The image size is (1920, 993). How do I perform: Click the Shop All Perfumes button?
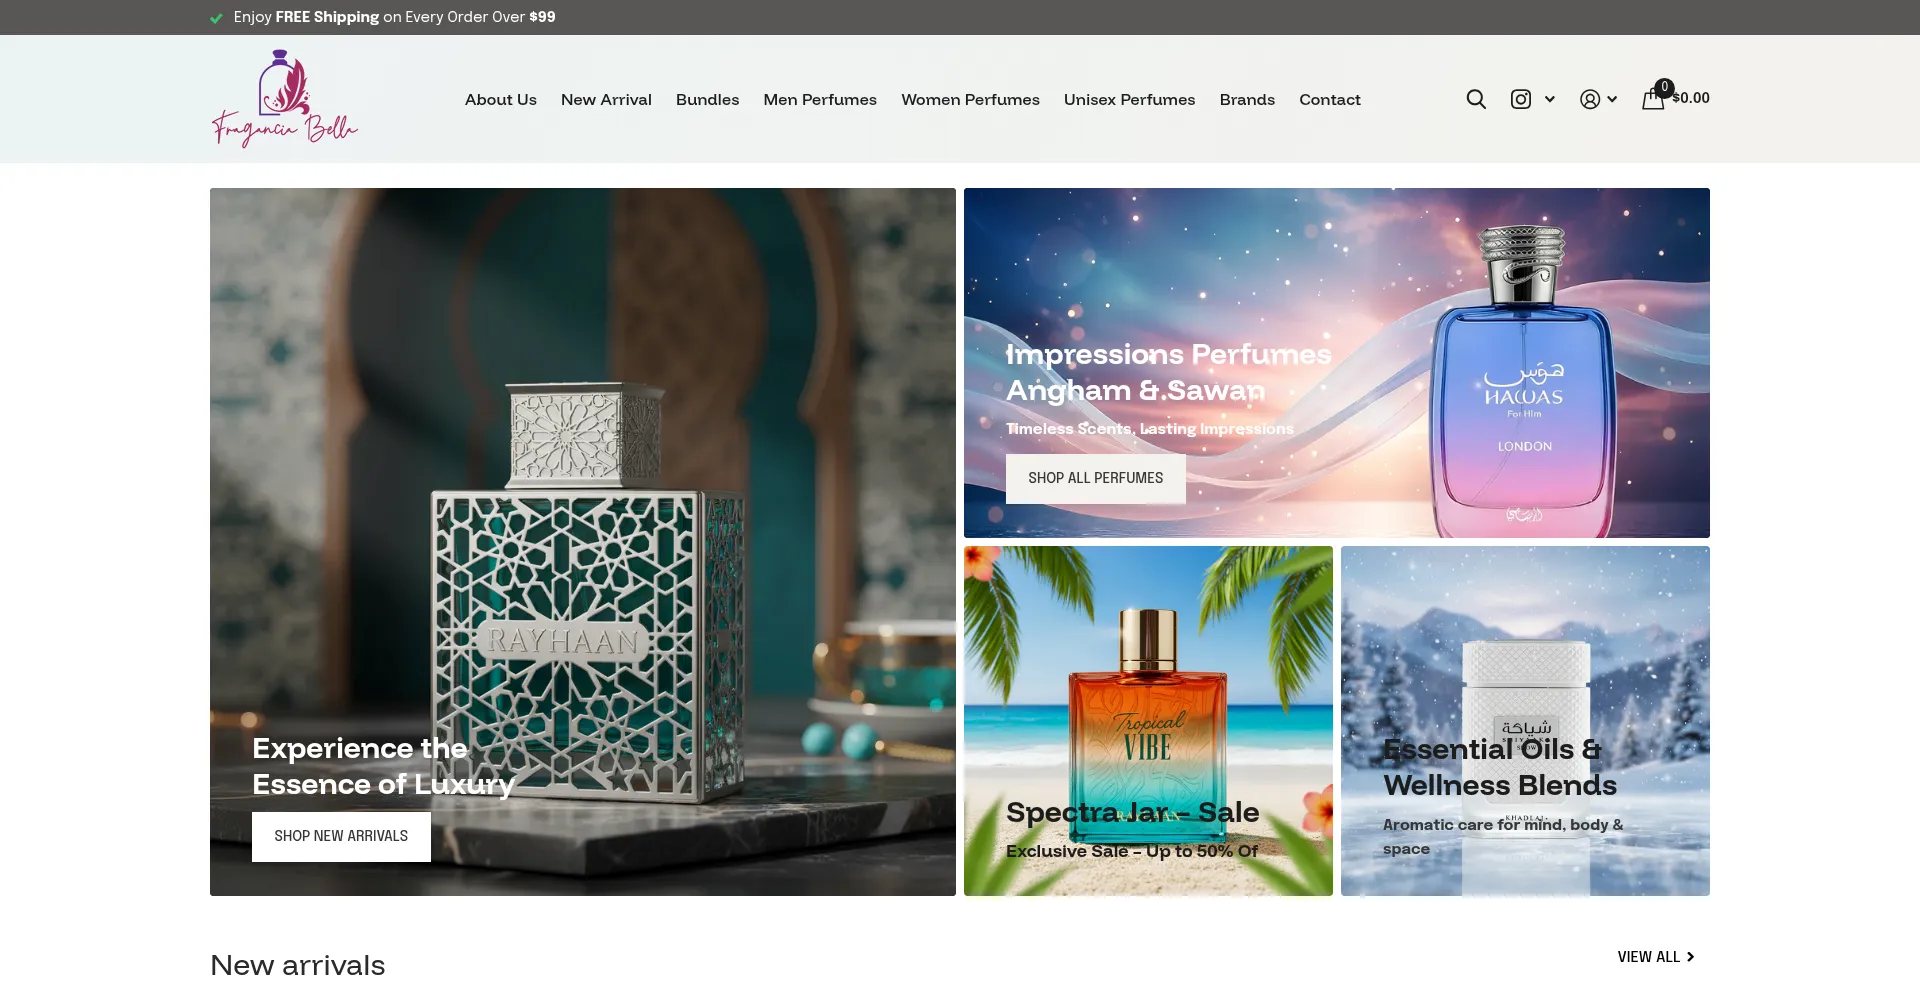click(x=1096, y=478)
